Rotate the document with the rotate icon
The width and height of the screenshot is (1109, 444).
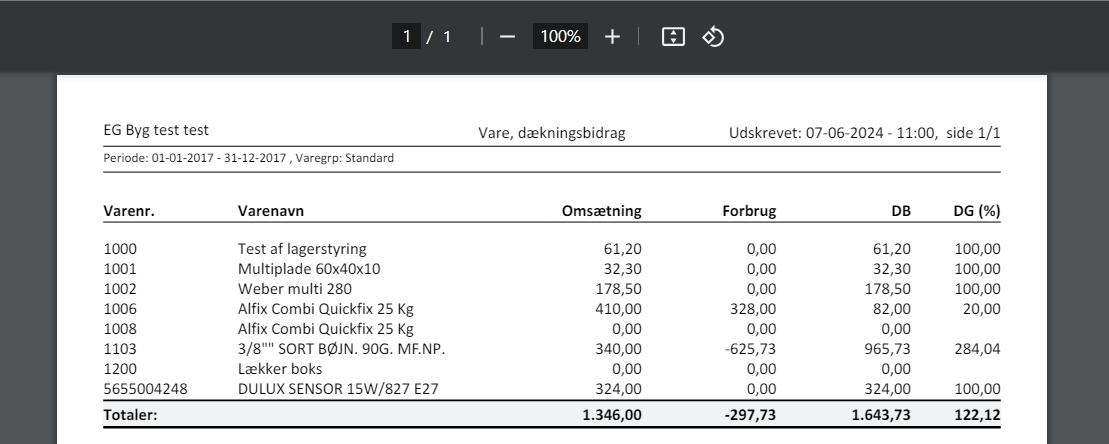click(713, 36)
